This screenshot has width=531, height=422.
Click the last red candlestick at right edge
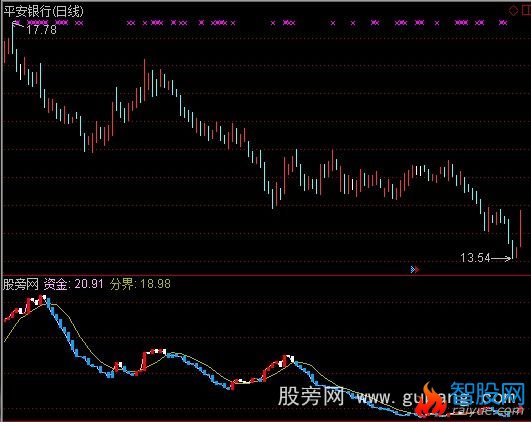(521, 229)
